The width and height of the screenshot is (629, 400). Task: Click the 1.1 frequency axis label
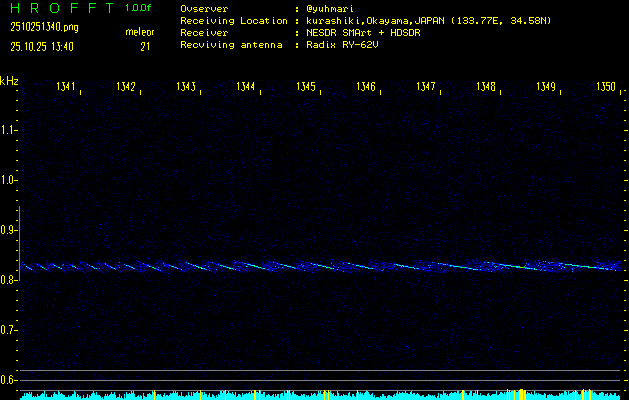point(9,130)
